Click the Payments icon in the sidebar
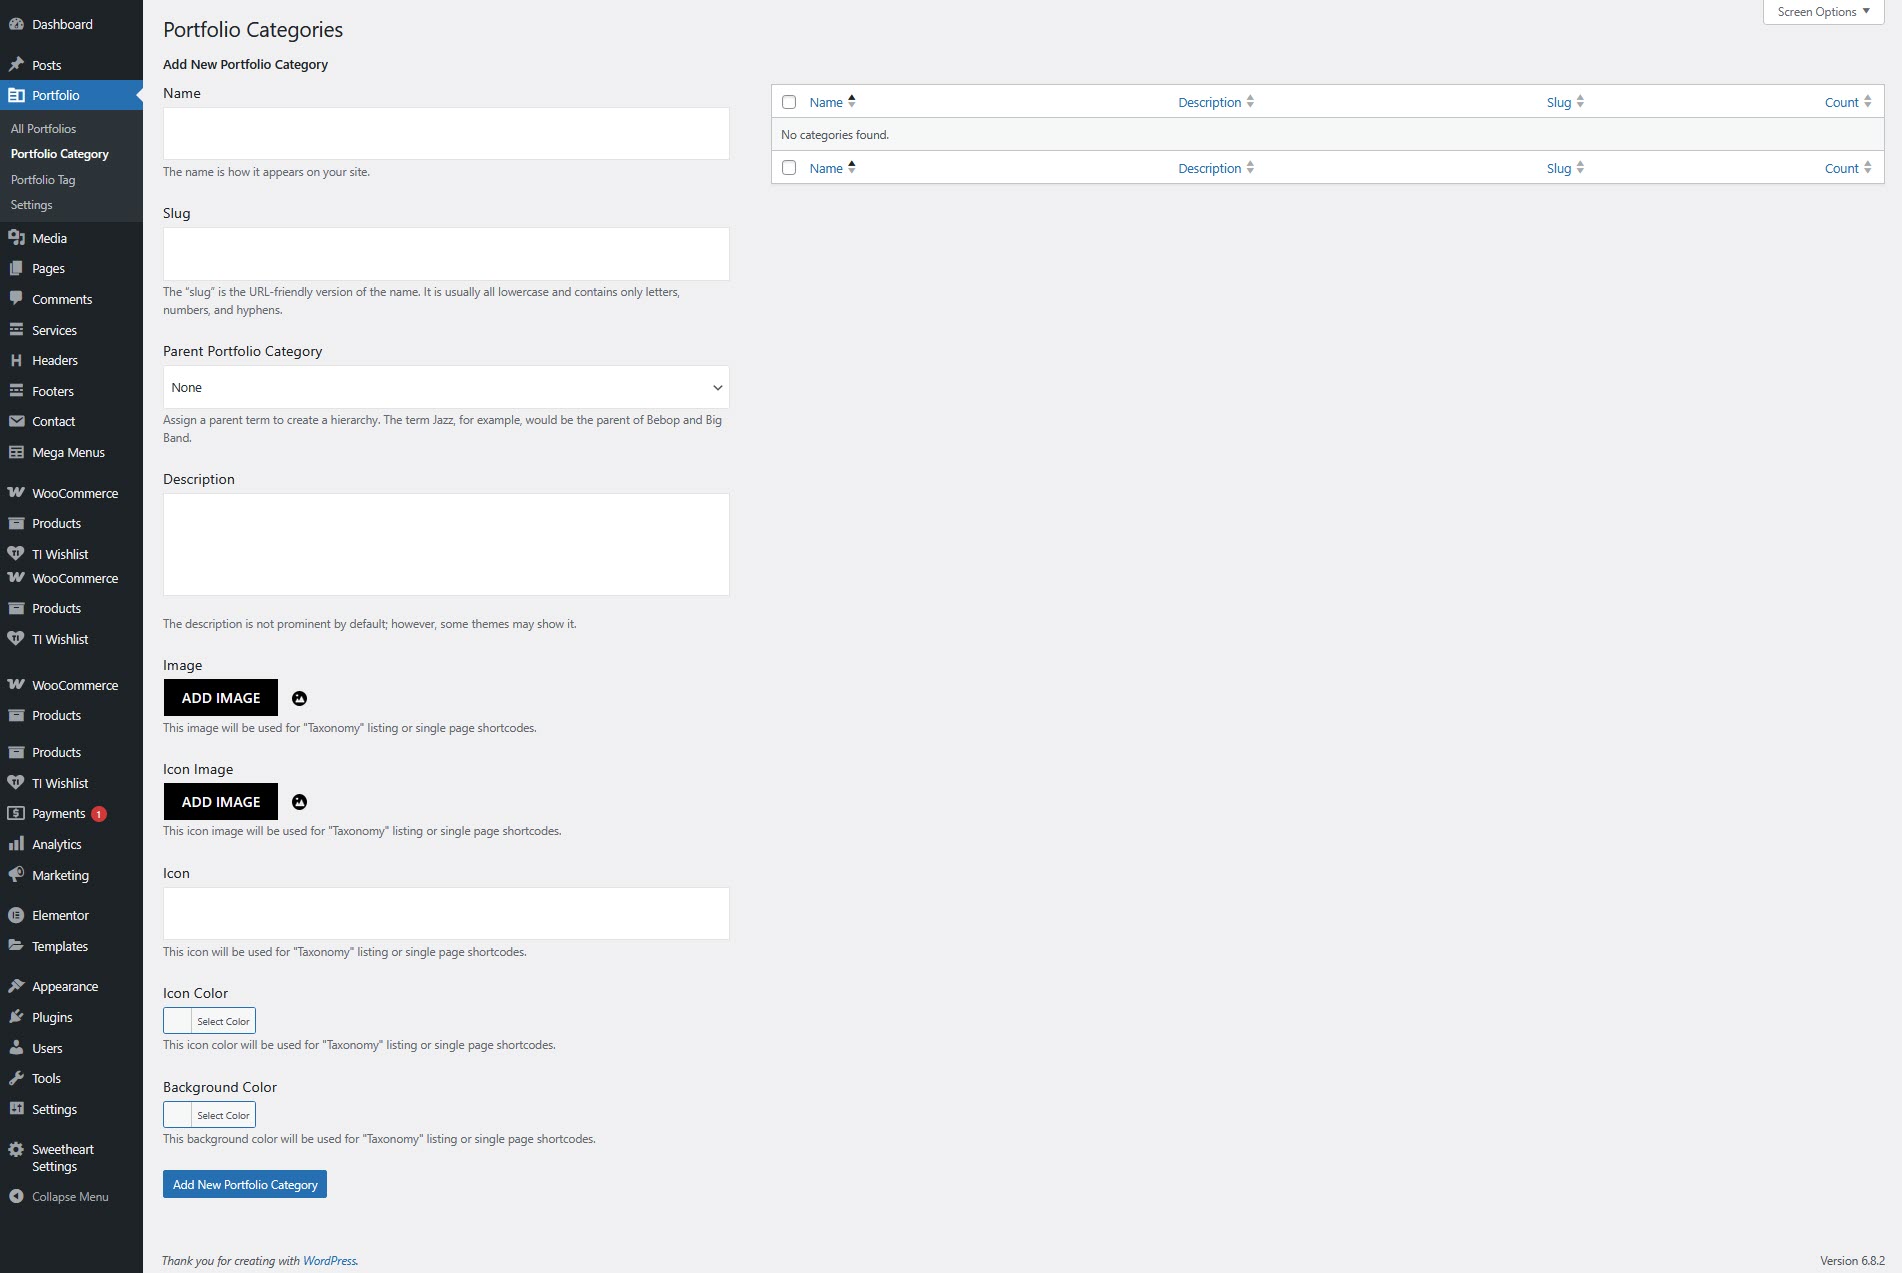This screenshot has height=1273, width=1902. click(x=16, y=813)
